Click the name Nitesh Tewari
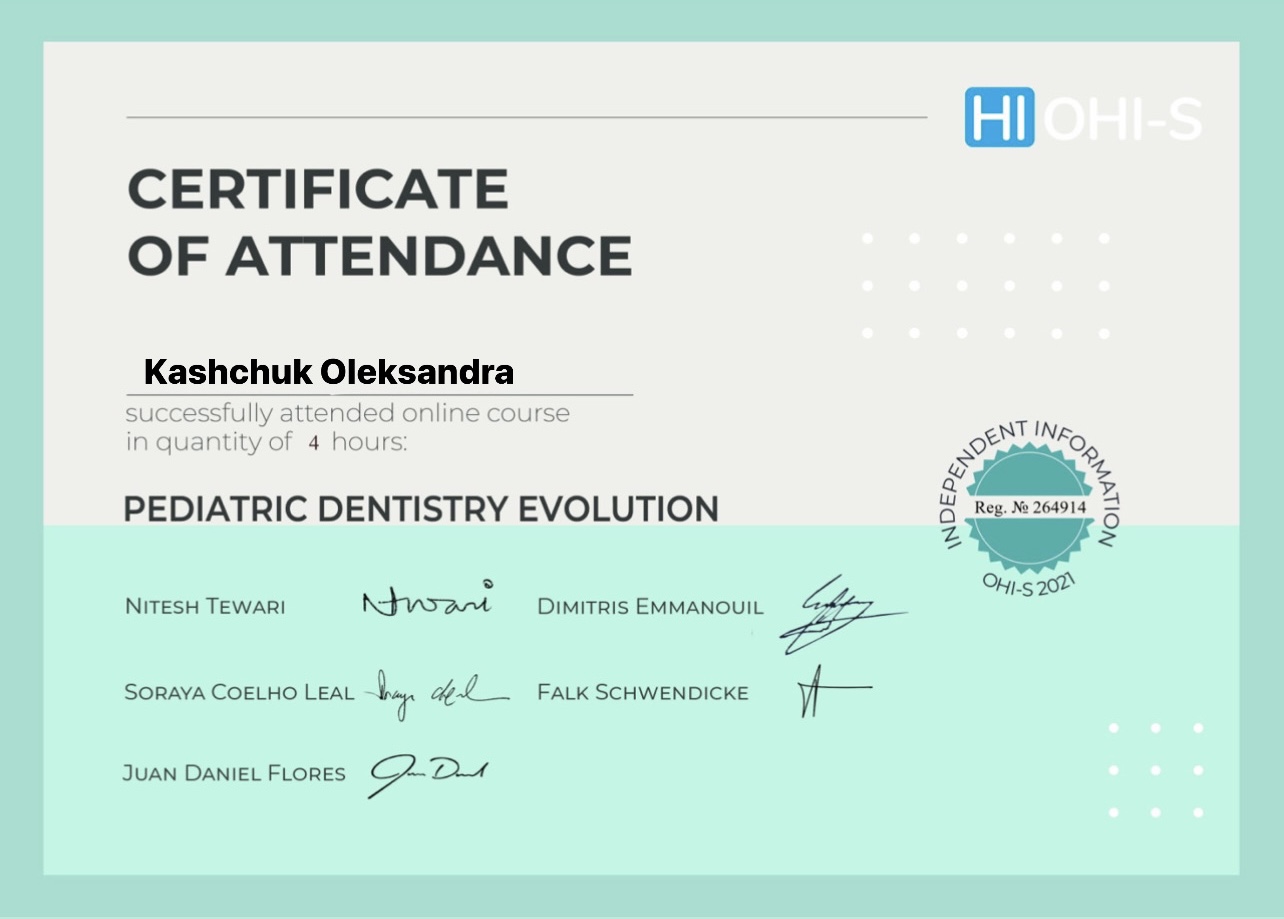The height and width of the screenshot is (919, 1284). pyautogui.click(x=205, y=606)
